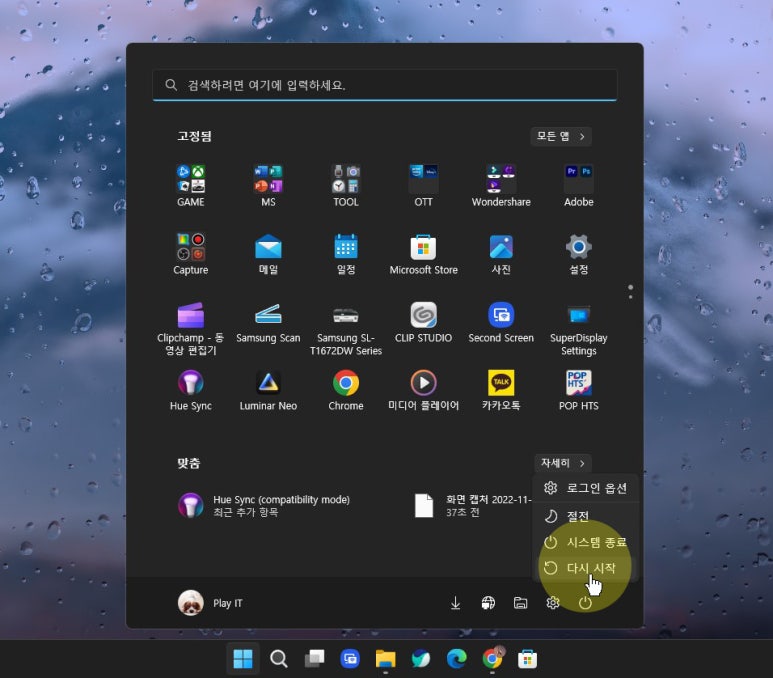Open SuperDisplay Settings
Image resolution: width=773 pixels, height=678 pixels.
point(579,328)
